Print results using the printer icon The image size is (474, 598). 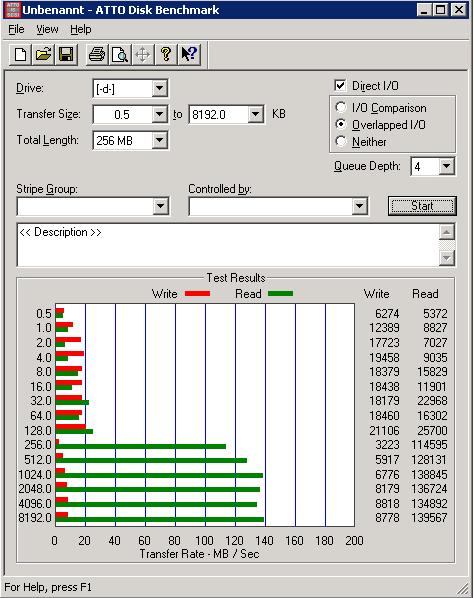pos(97,54)
